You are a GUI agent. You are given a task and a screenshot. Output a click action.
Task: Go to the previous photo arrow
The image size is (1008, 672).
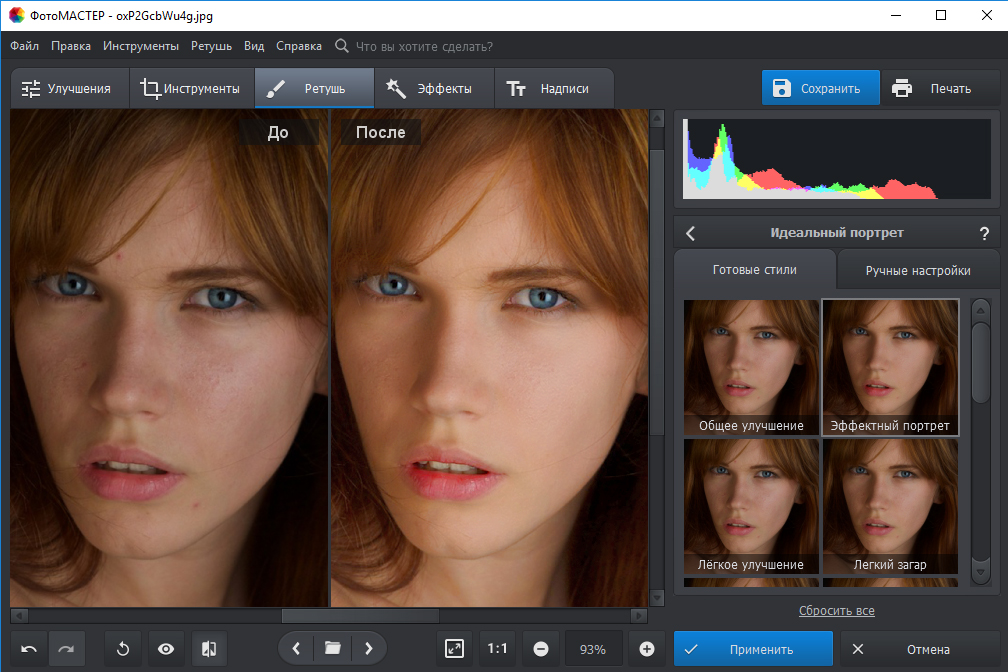click(296, 648)
